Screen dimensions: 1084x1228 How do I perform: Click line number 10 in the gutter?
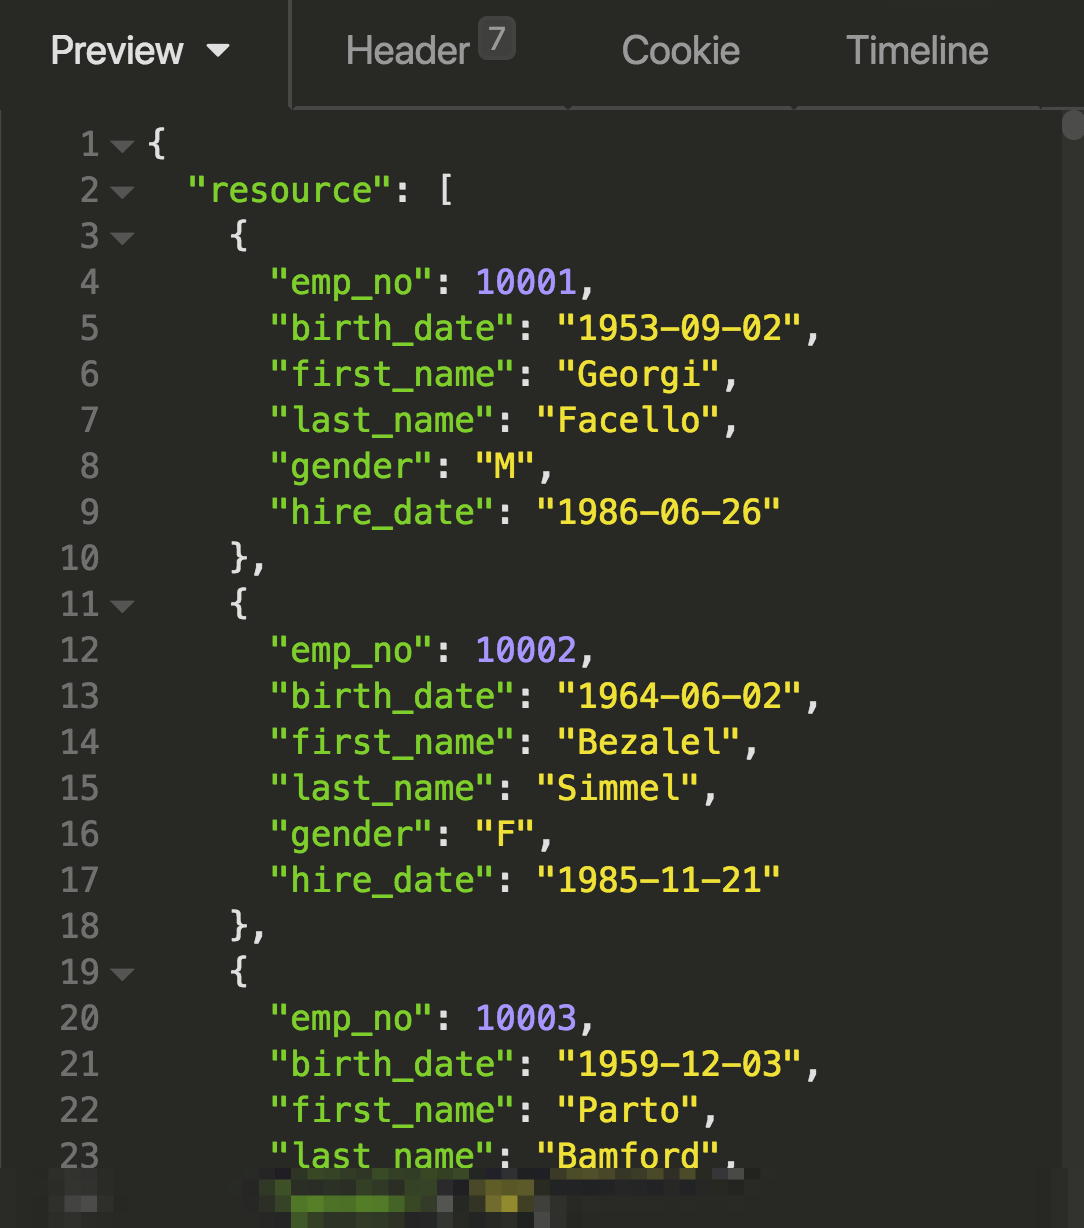(78, 559)
